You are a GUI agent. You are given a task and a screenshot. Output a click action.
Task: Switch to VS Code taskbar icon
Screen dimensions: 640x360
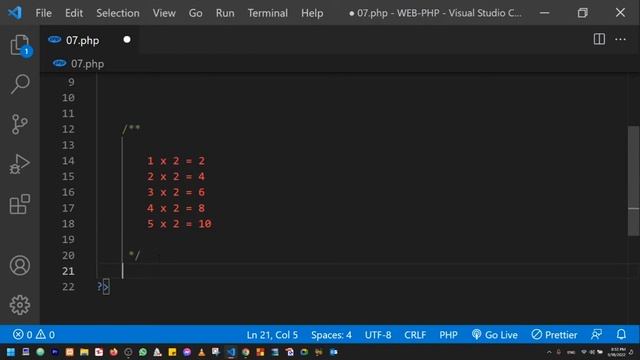coord(231,352)
